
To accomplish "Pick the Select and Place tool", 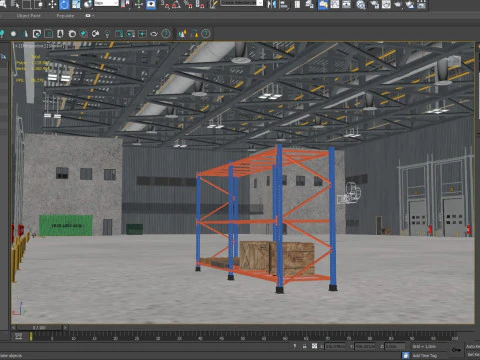I will click(x=88, y=4).
